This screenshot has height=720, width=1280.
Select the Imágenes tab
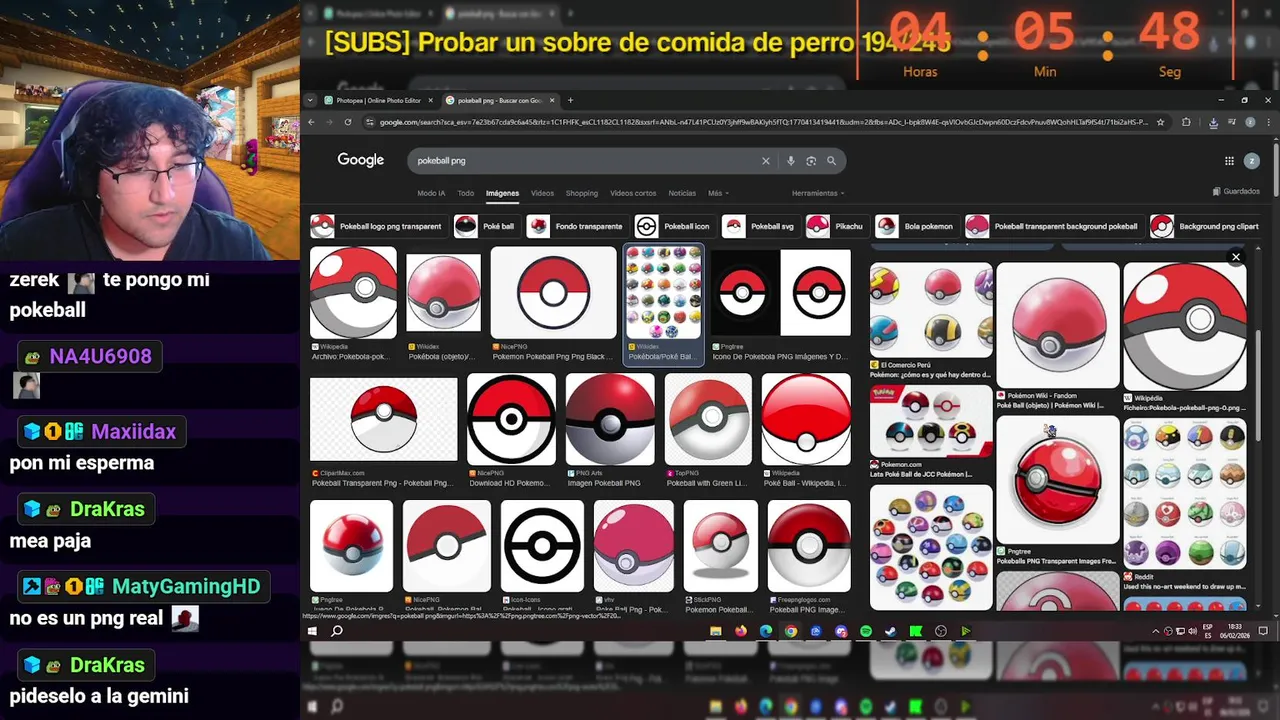[502, 193]
